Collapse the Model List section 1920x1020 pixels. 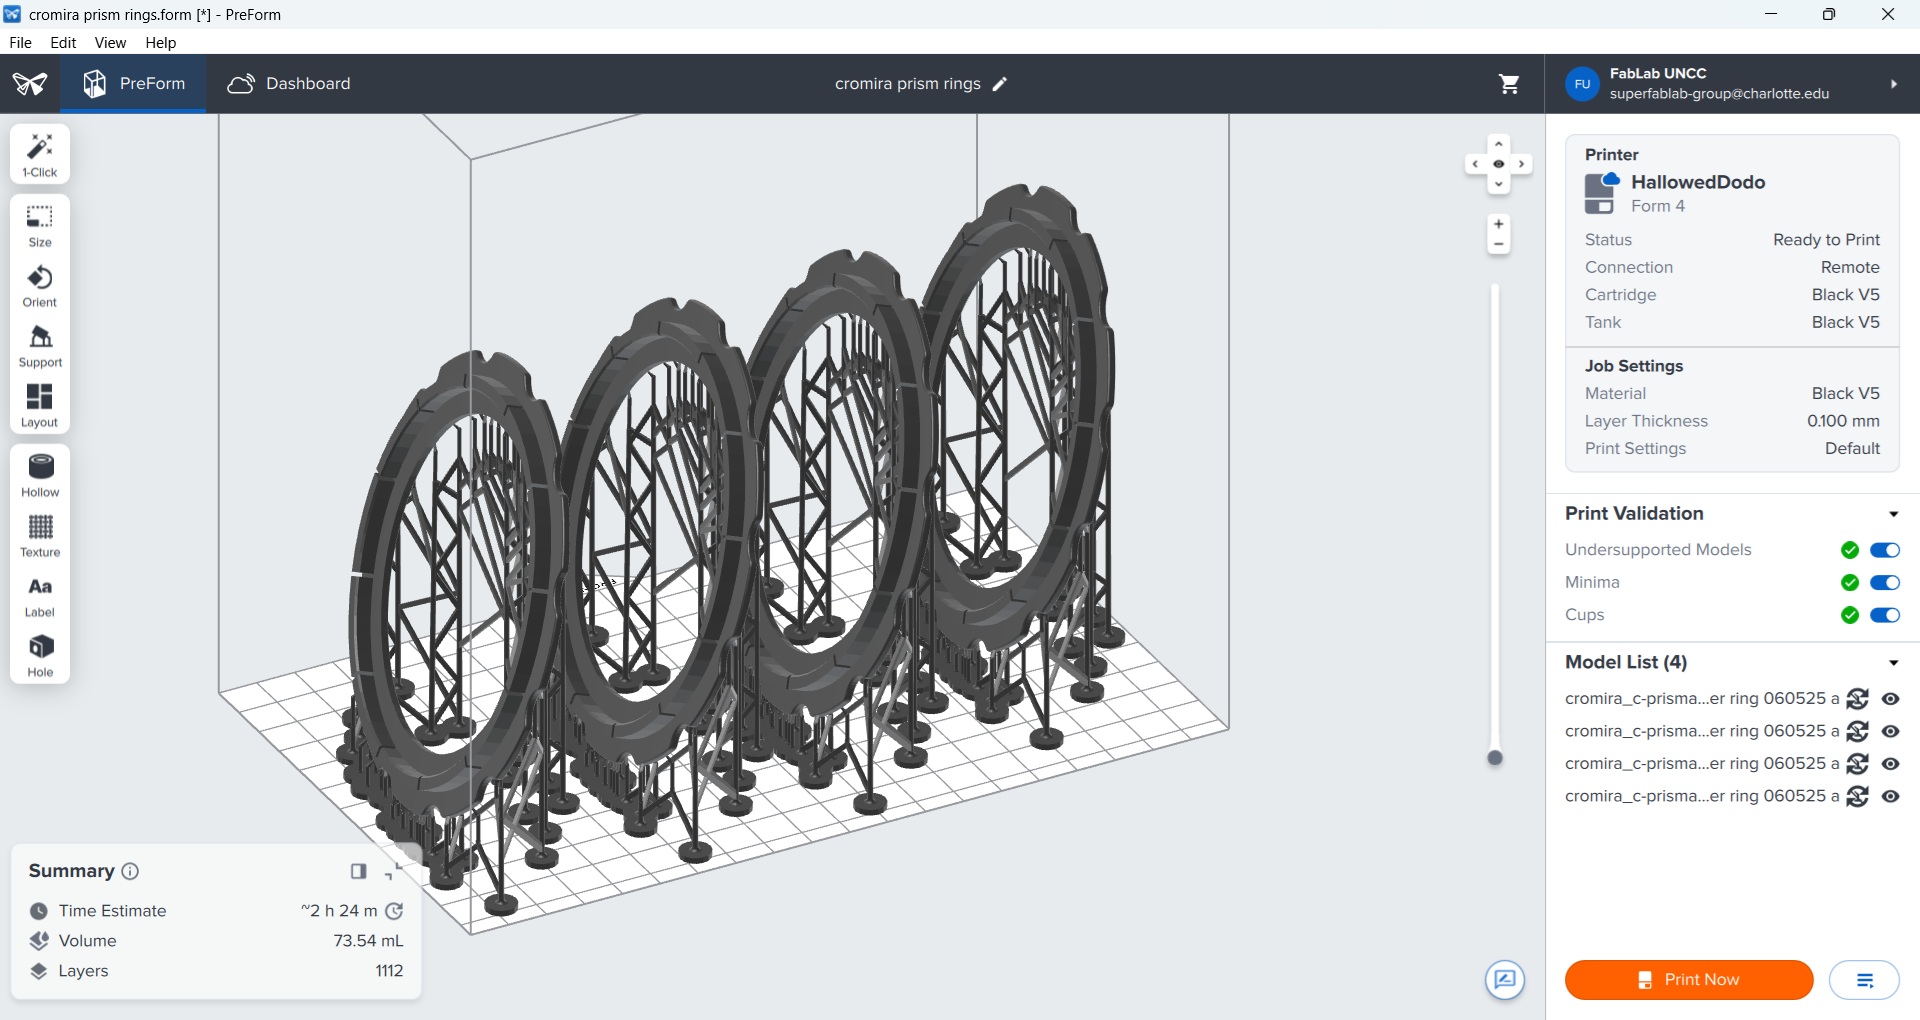click(x=1893, y=663)
